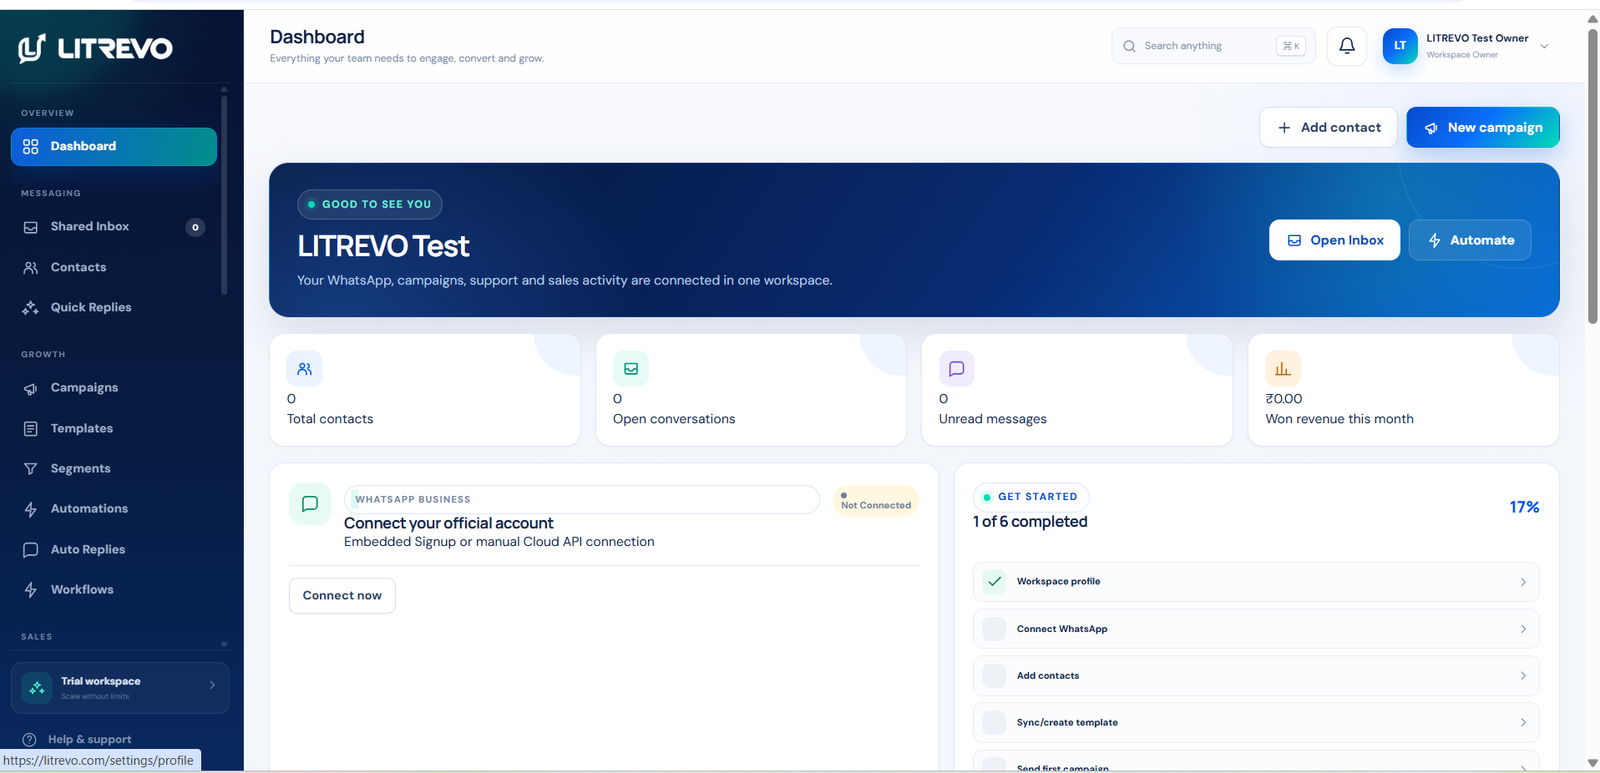
Task: Expand the Workspace profile row chevron
Action: [1523, 582]
